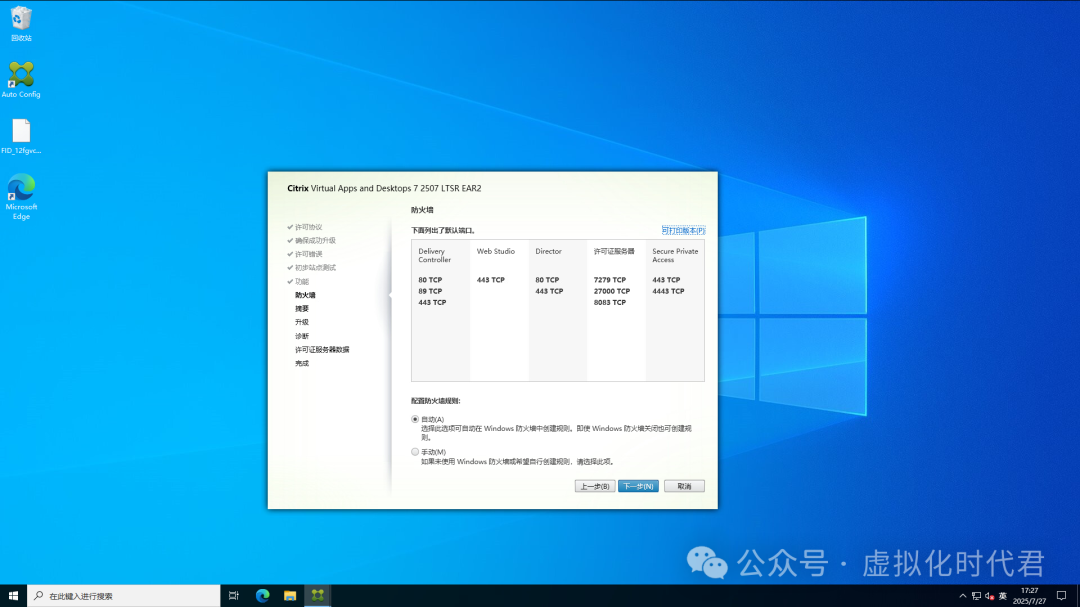Select the 许可错误 step in the sidebar

tap(309, 254)
